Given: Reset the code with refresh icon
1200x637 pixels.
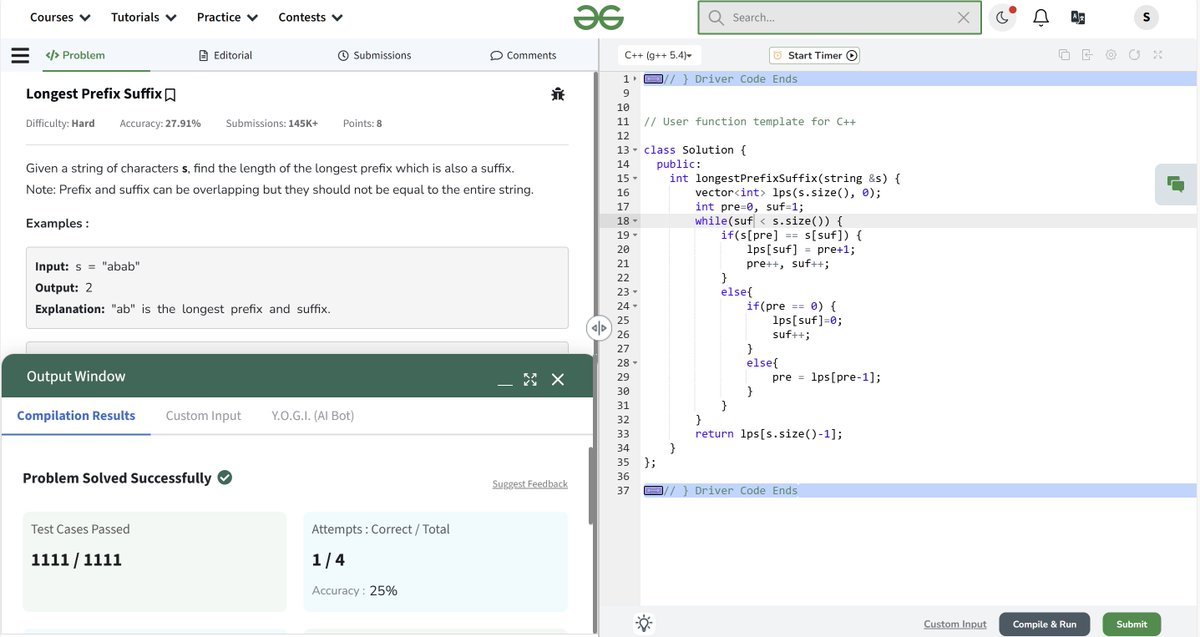Looking at the screenshot, I should coord(1134,55).
